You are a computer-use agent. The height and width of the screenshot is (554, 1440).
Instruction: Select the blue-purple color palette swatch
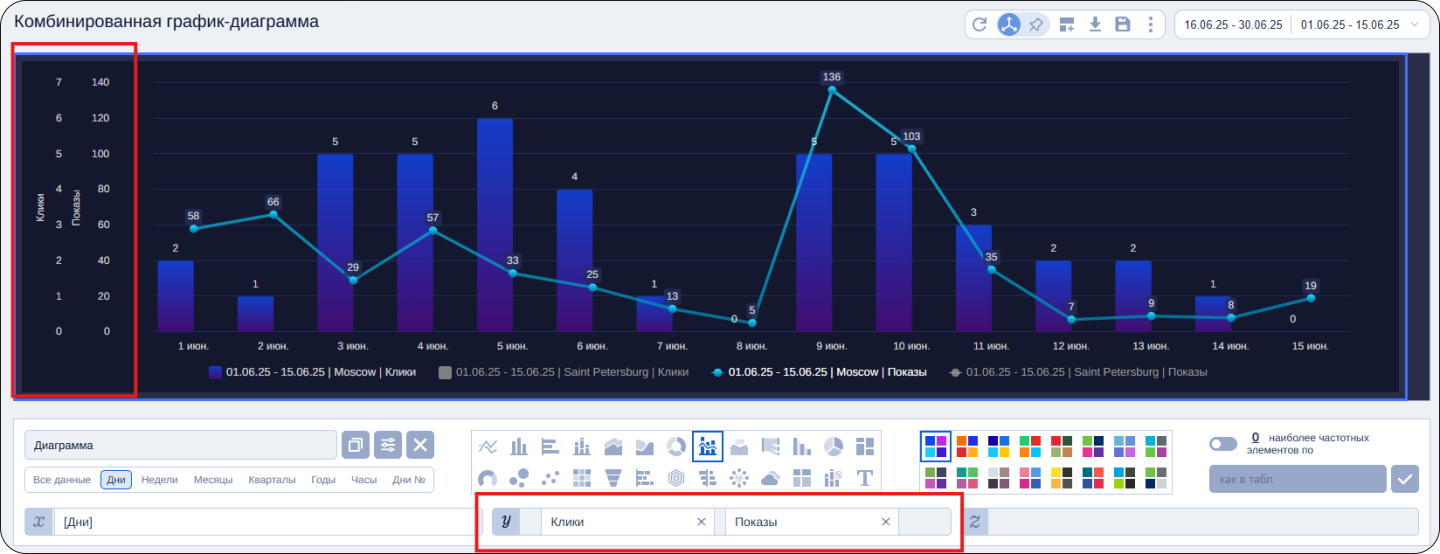pyautogui.click(x=936, y=446)
